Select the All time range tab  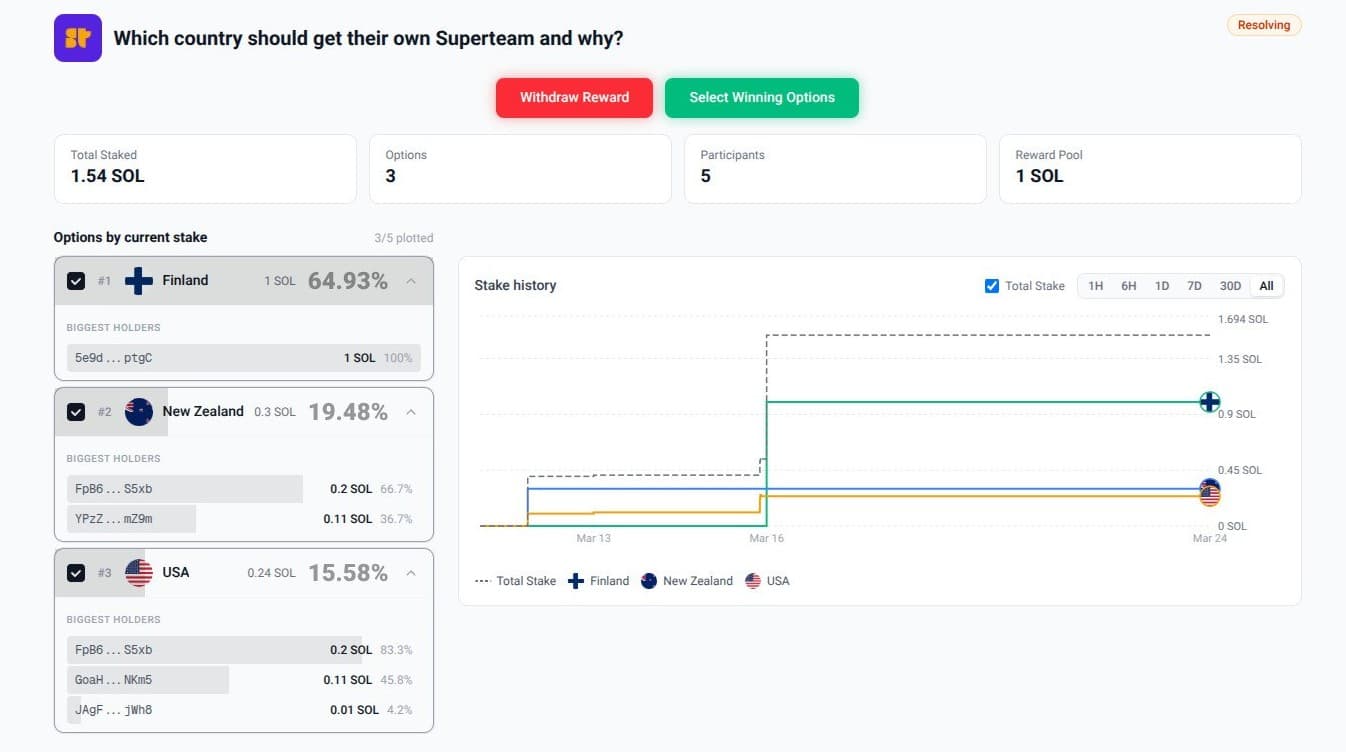(x=1266, y=286)
